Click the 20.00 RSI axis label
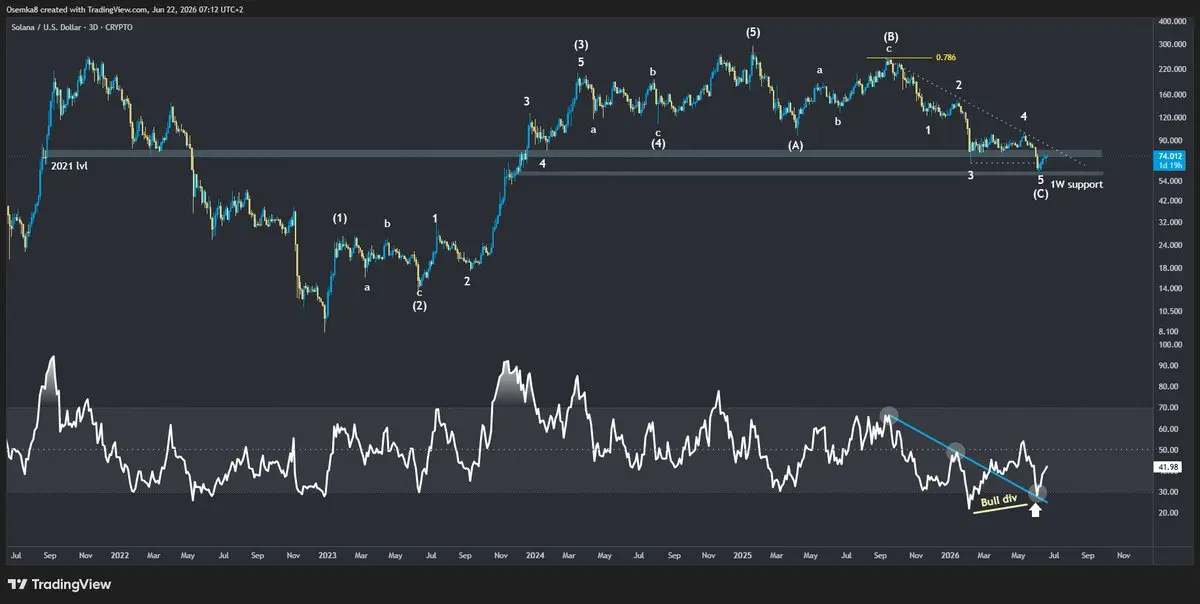Viewport: 1200px width, 604px height. point(1166,513)
